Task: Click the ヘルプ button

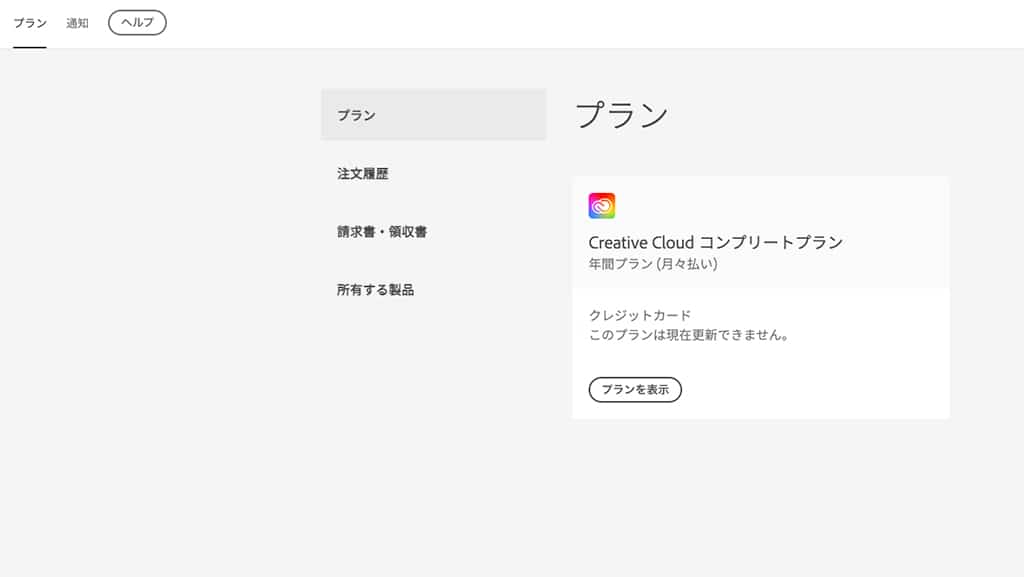Action: 137,23
